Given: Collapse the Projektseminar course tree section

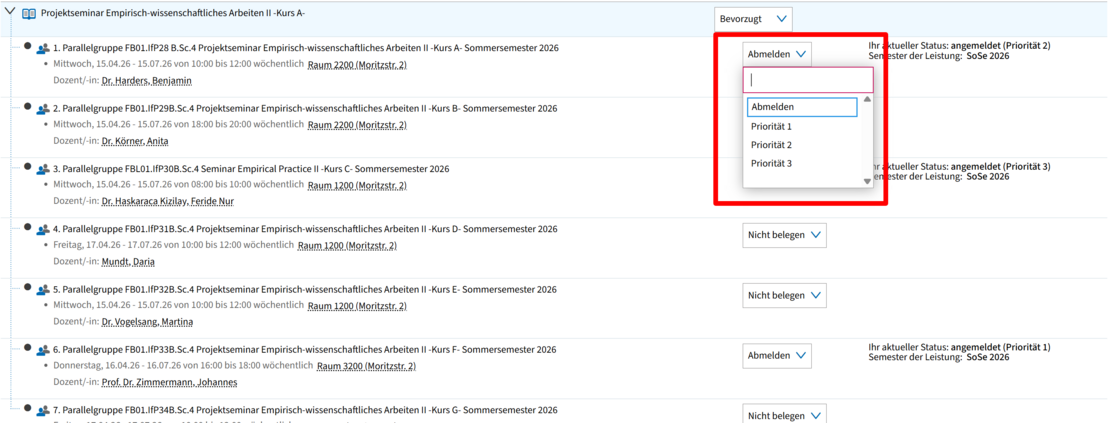Looking at the screenshot, I should (10, 14).
